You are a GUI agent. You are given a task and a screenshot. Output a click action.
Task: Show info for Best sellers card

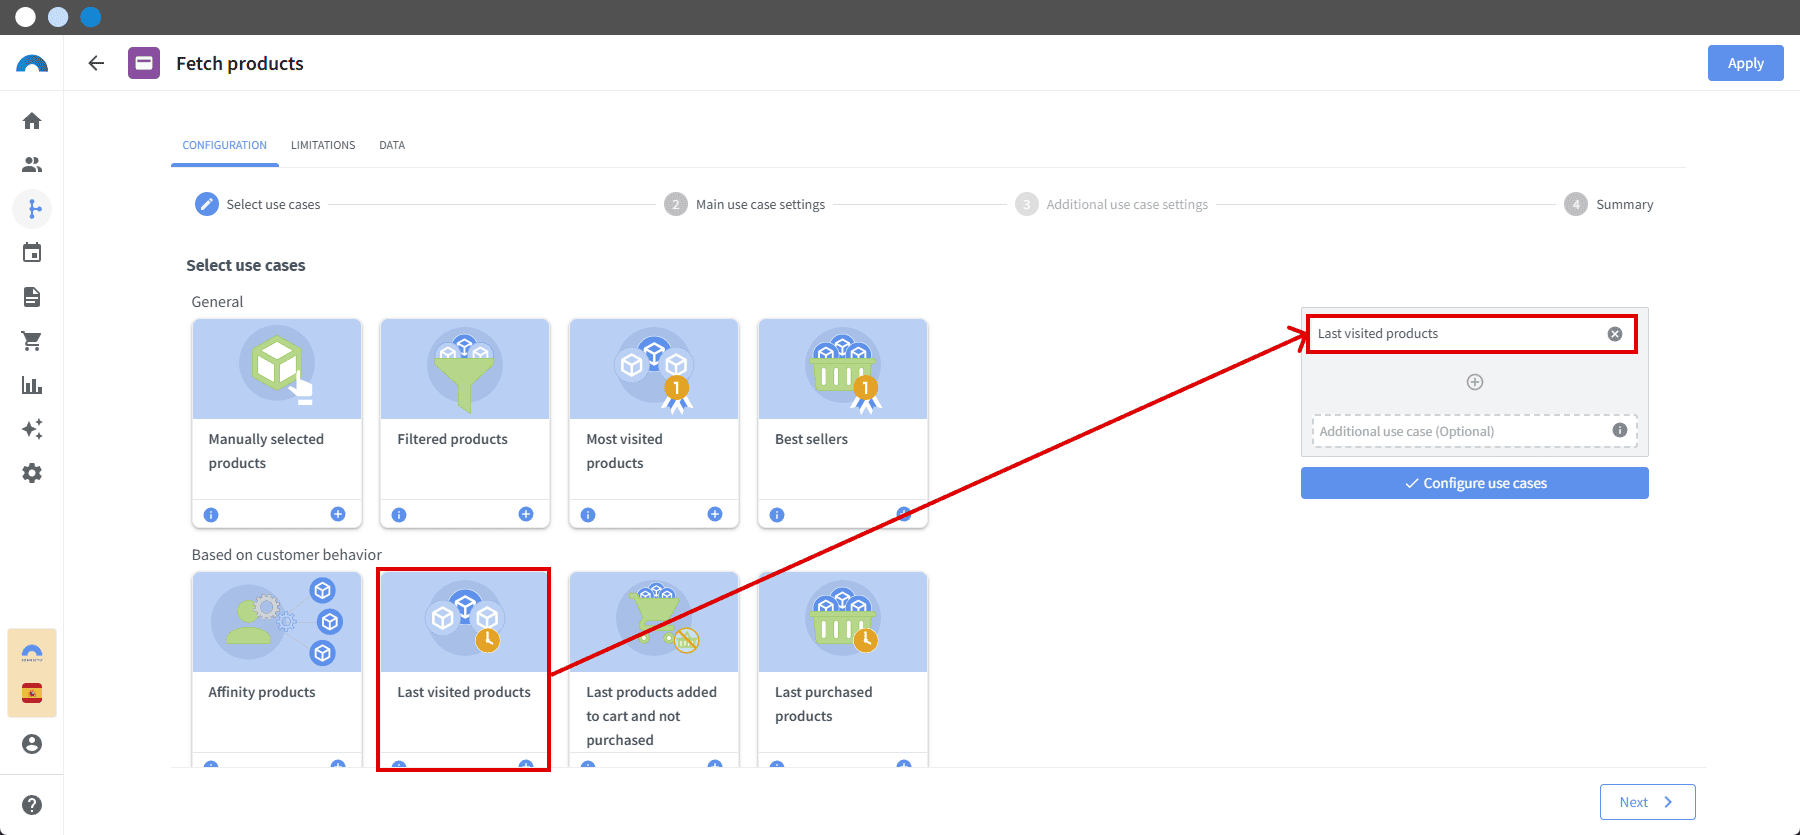(777, 515)
